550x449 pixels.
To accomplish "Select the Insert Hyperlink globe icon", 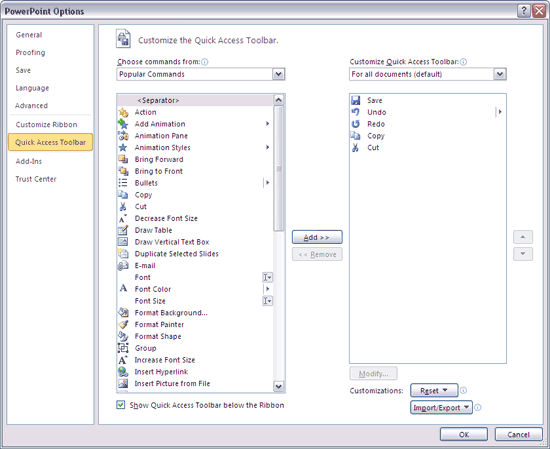I will 123,372.
